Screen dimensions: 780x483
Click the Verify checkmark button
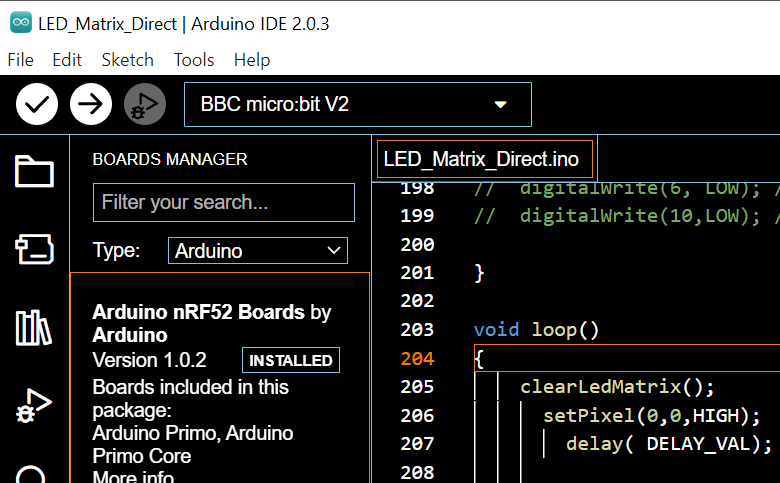37,104
